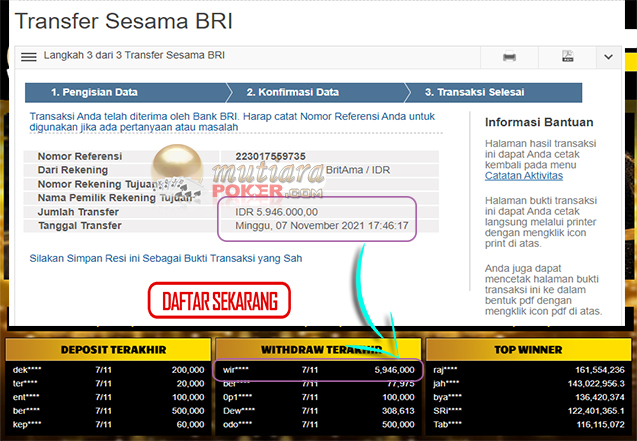Click withdraw row wir**** 5,946,000
The image size is (637, 441).
pyautogui.click(x=318, y=370)
